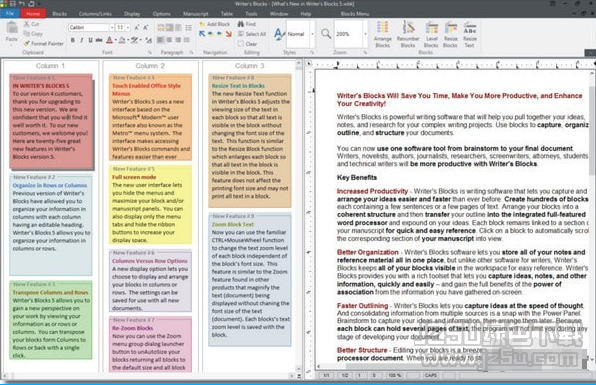Click the bulleted list icon in Paragraph group
This screenshot has width=596, height=385.
189,27
